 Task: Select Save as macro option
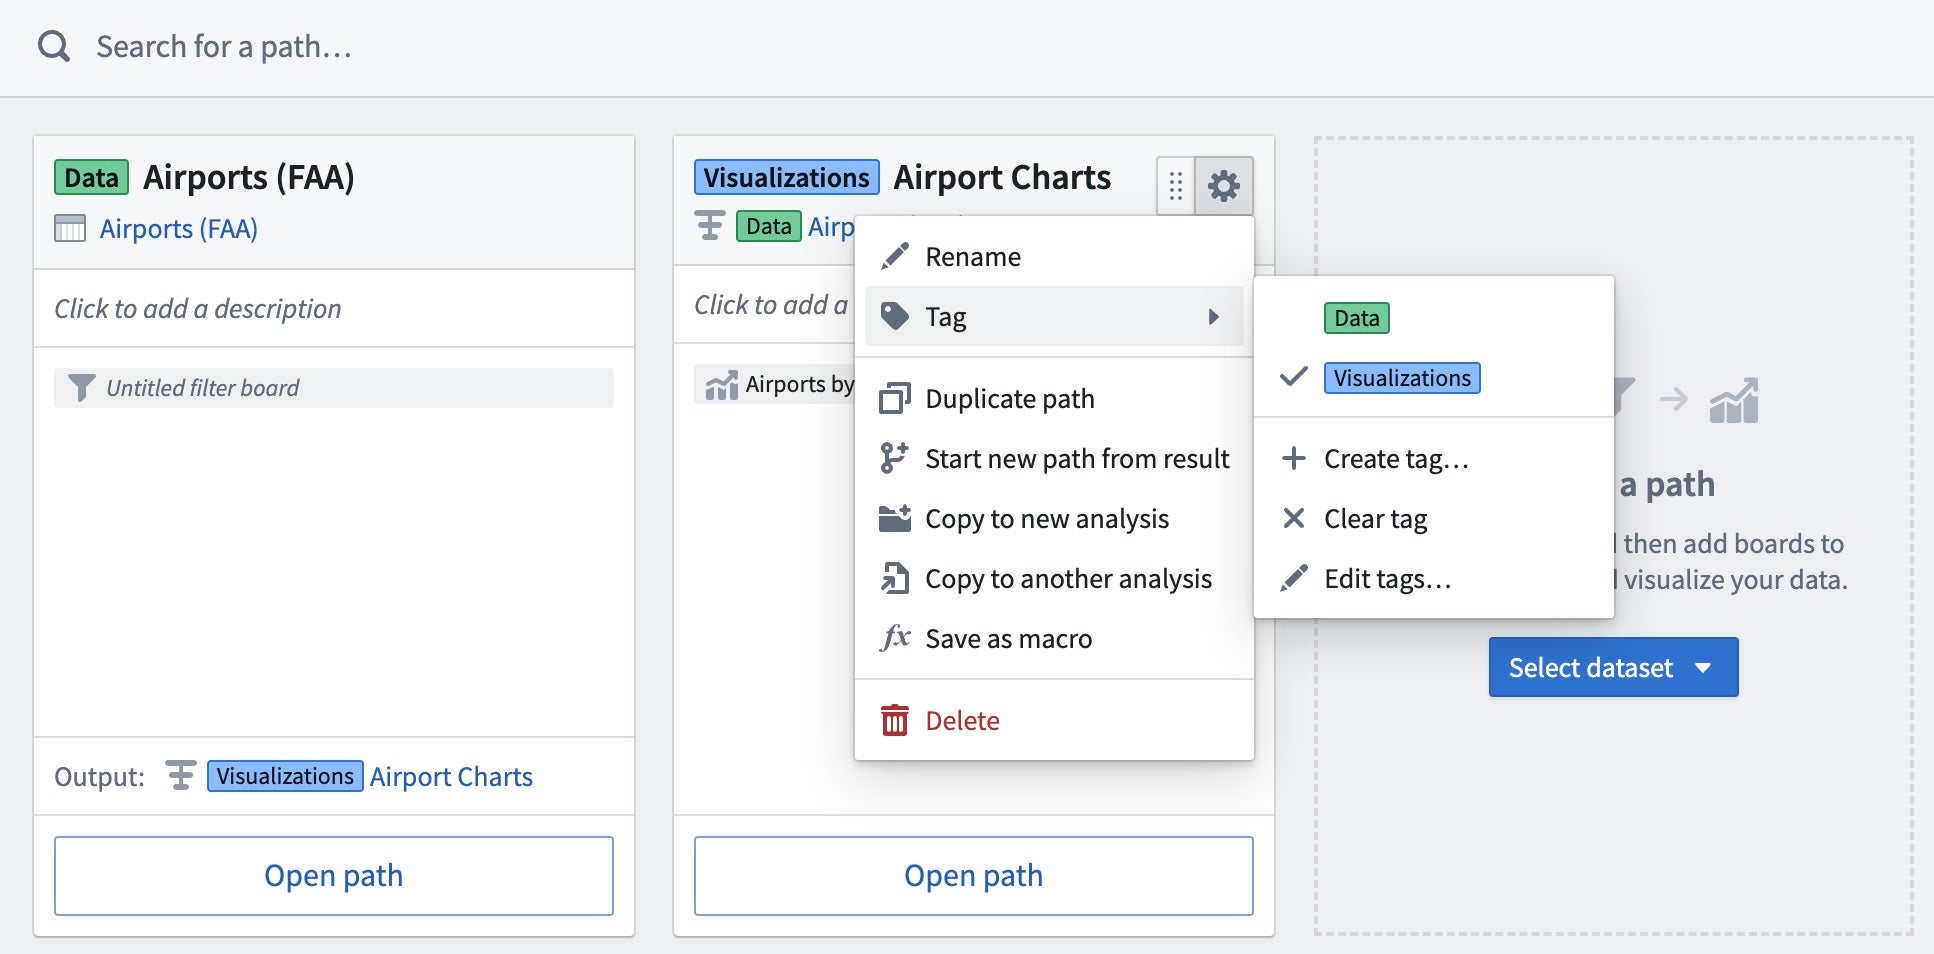coord(1054,639)
